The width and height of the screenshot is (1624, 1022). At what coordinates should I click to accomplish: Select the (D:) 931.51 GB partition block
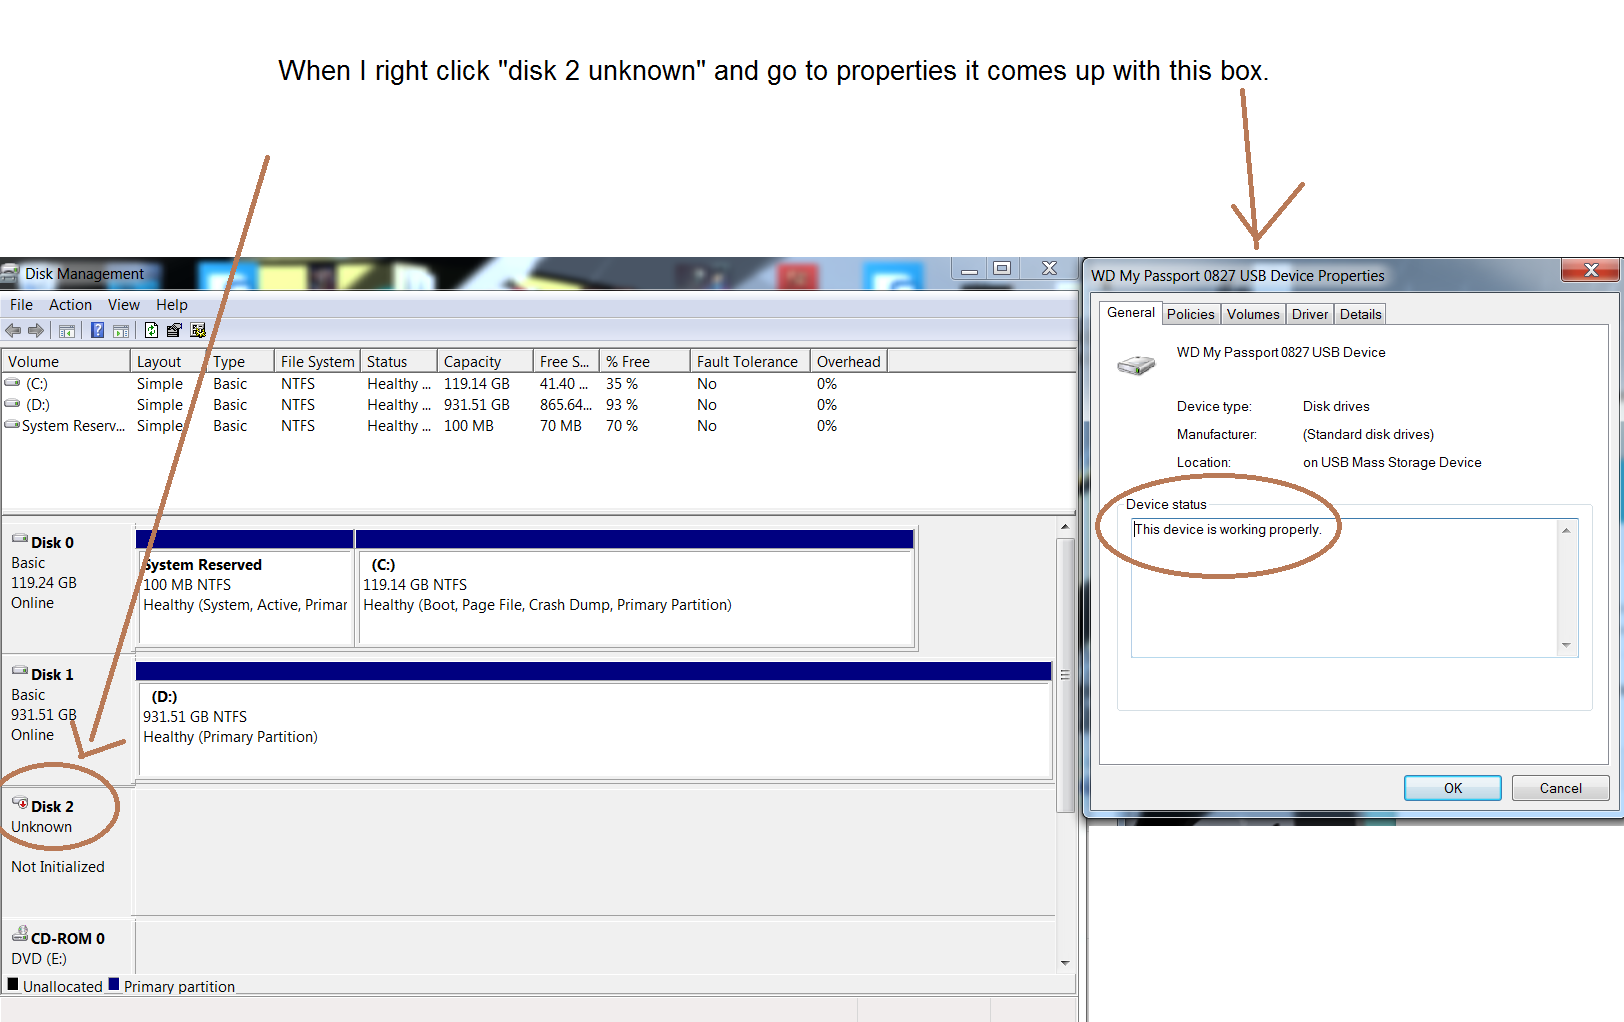[x=594, y=720]
